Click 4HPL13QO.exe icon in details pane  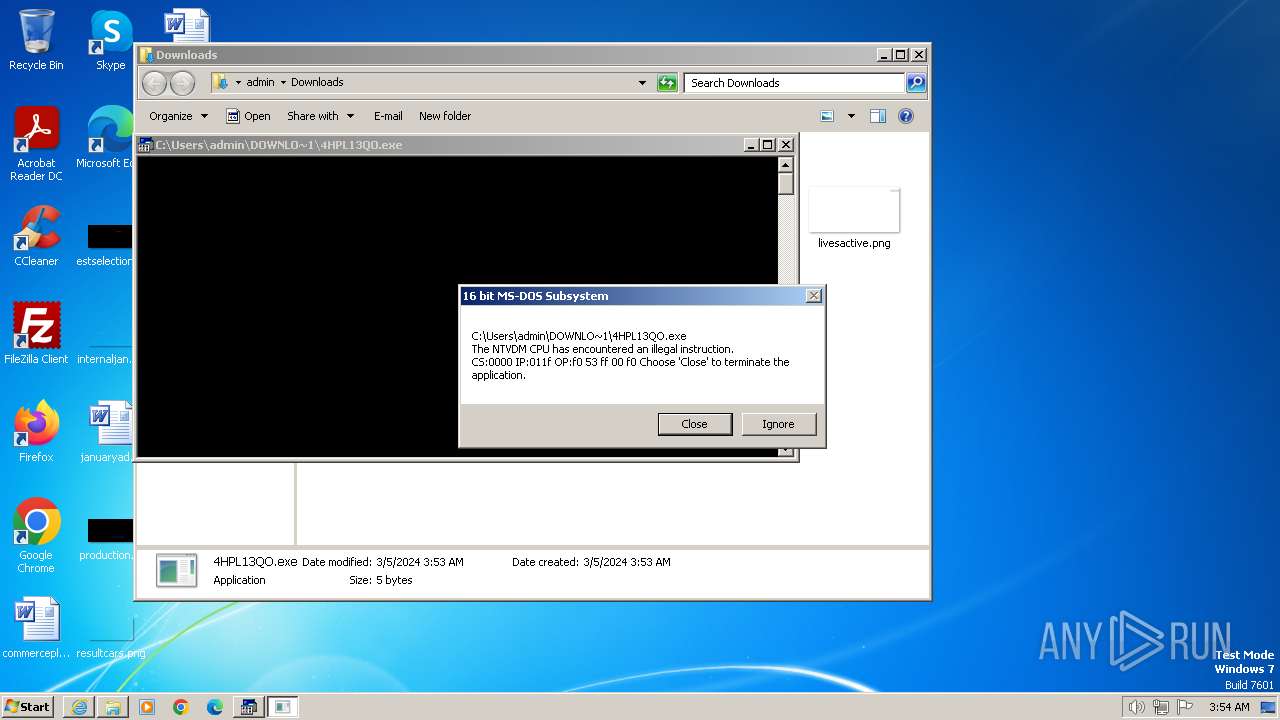click(x=176, y=570)
